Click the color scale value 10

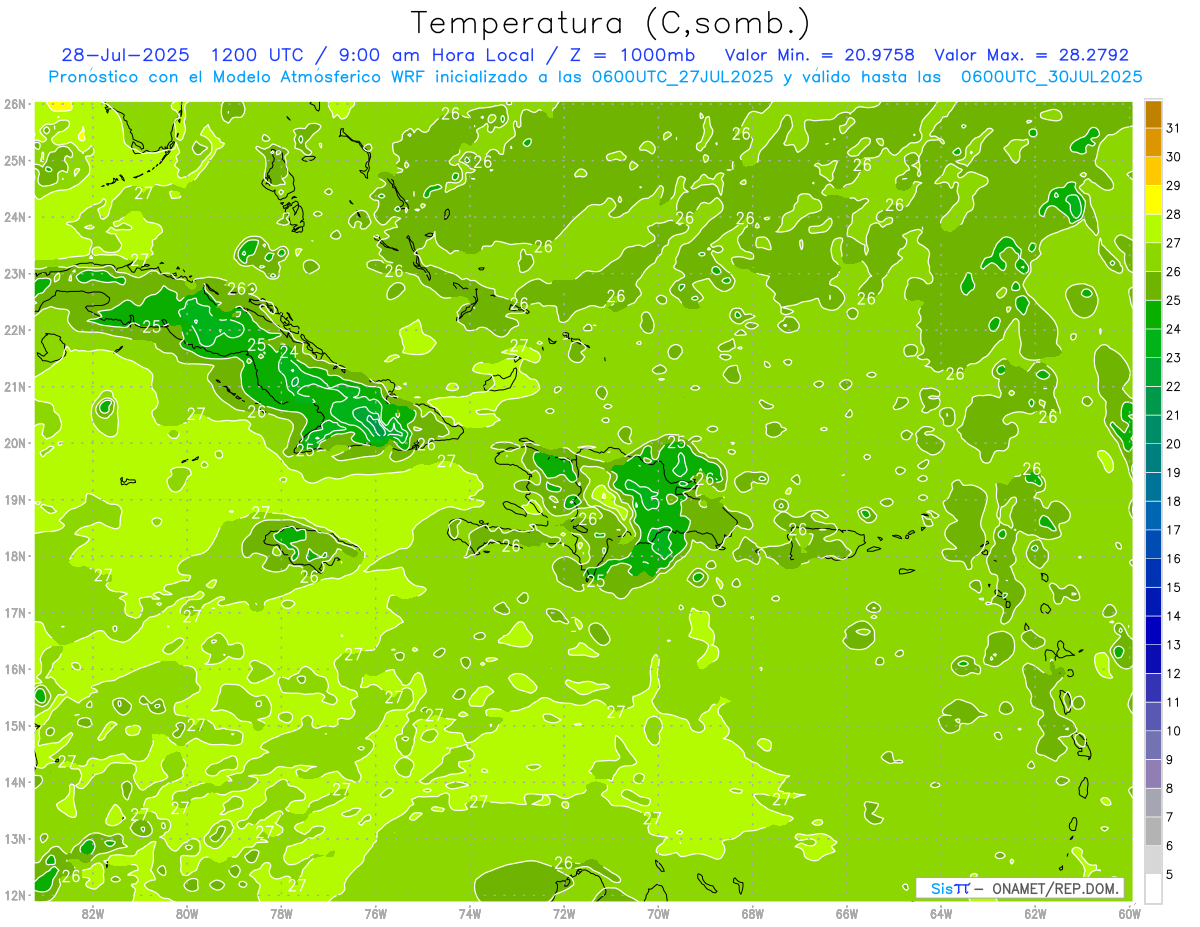click(x=1173, y=731)
